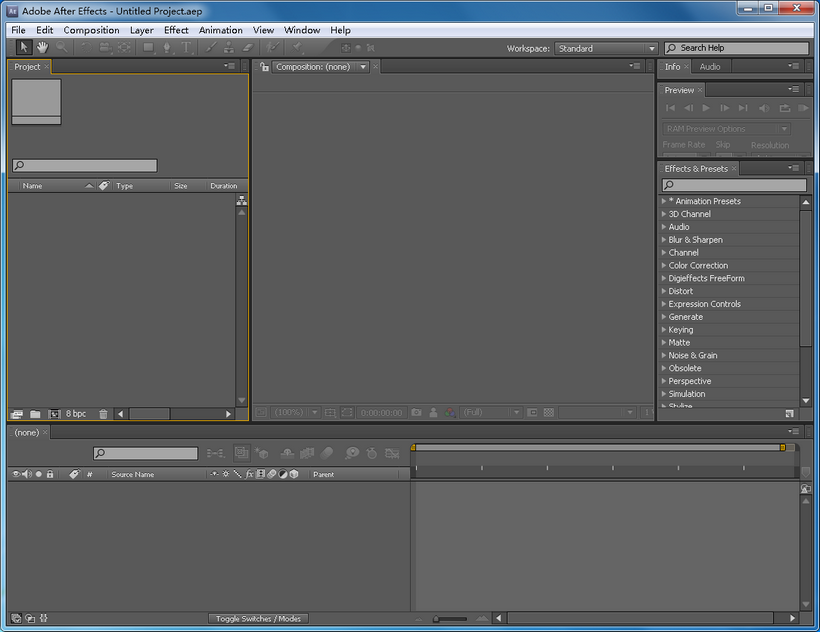
Task: Switch to the Audio tab
Action: [711, 66]
